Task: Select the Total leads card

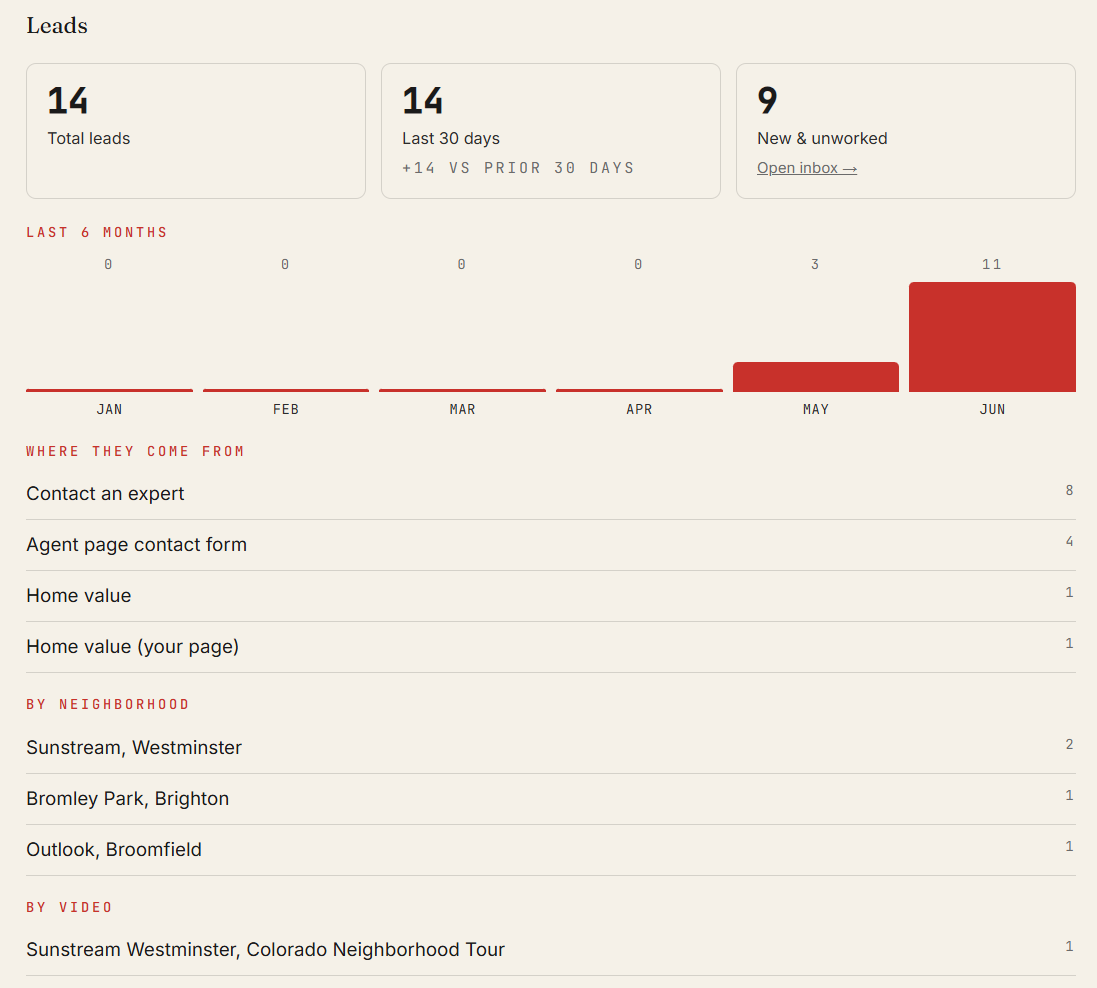Action: [x=196, y=131]
